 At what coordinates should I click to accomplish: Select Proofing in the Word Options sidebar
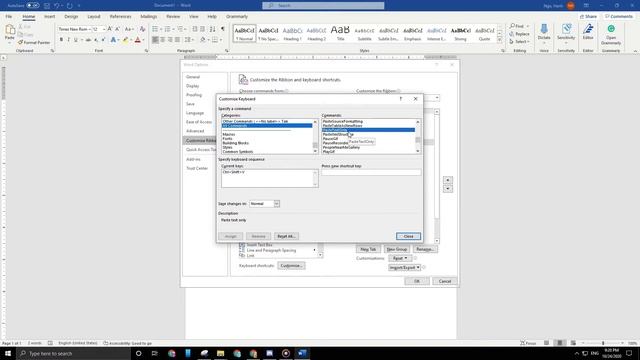(194, 95)
